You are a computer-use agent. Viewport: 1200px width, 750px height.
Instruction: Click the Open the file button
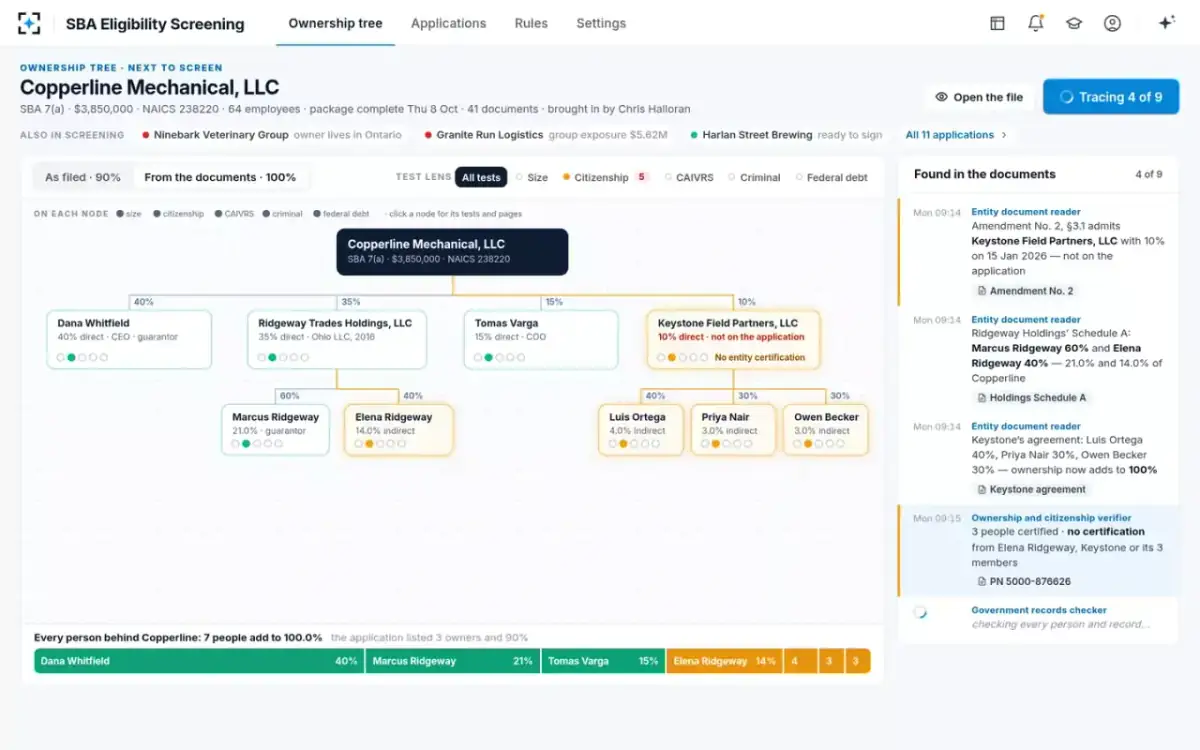tap(979, 97)
